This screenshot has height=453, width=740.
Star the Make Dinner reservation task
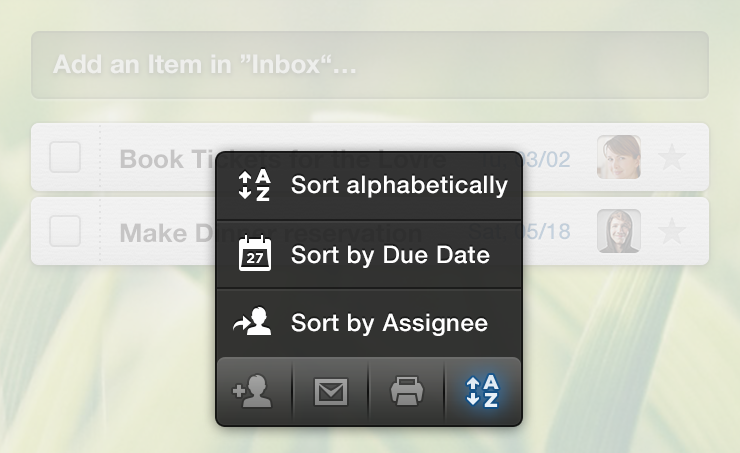tap(672, 232)
